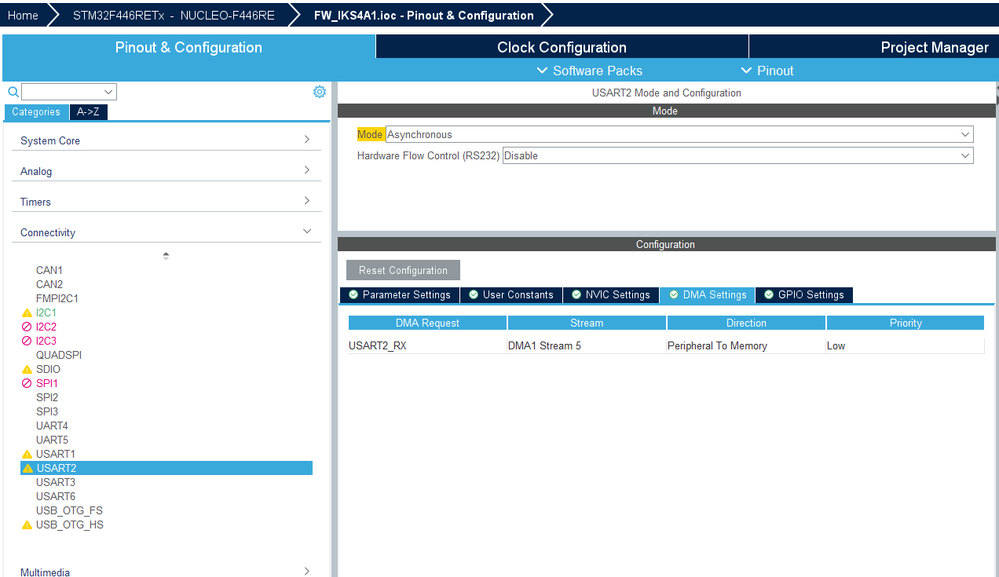Select USB_OTG_FS in the peripheral list
Viewport: 999px width, 577px height.
click(x=69, y=510)
